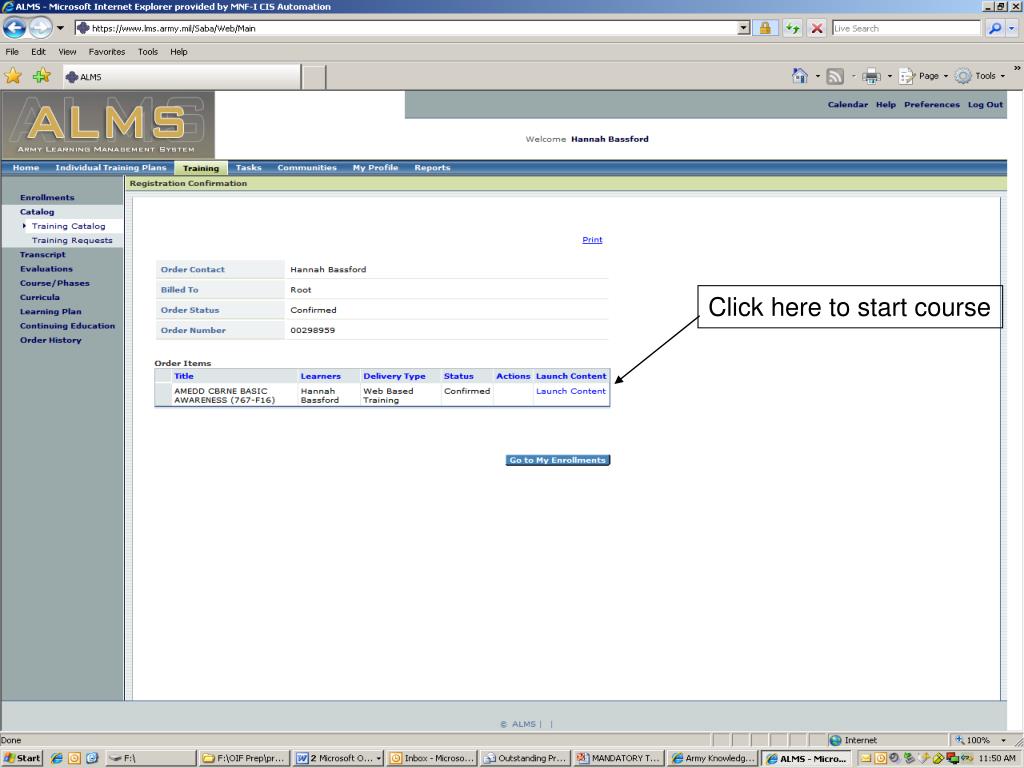1024x768 pixels.
Task: Click the ALMS Help link in header
Action: coord(886,104)
